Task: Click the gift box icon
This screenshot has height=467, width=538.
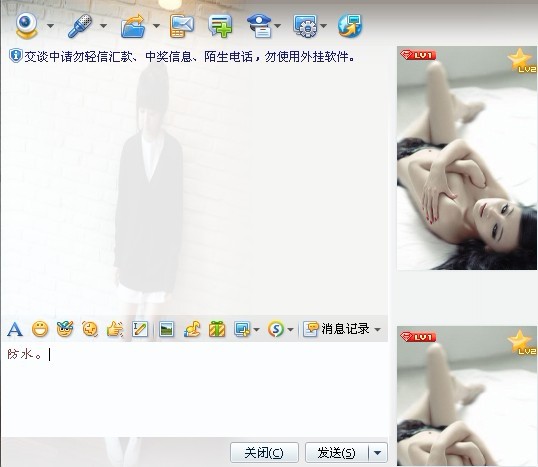Action: (217, 329)
